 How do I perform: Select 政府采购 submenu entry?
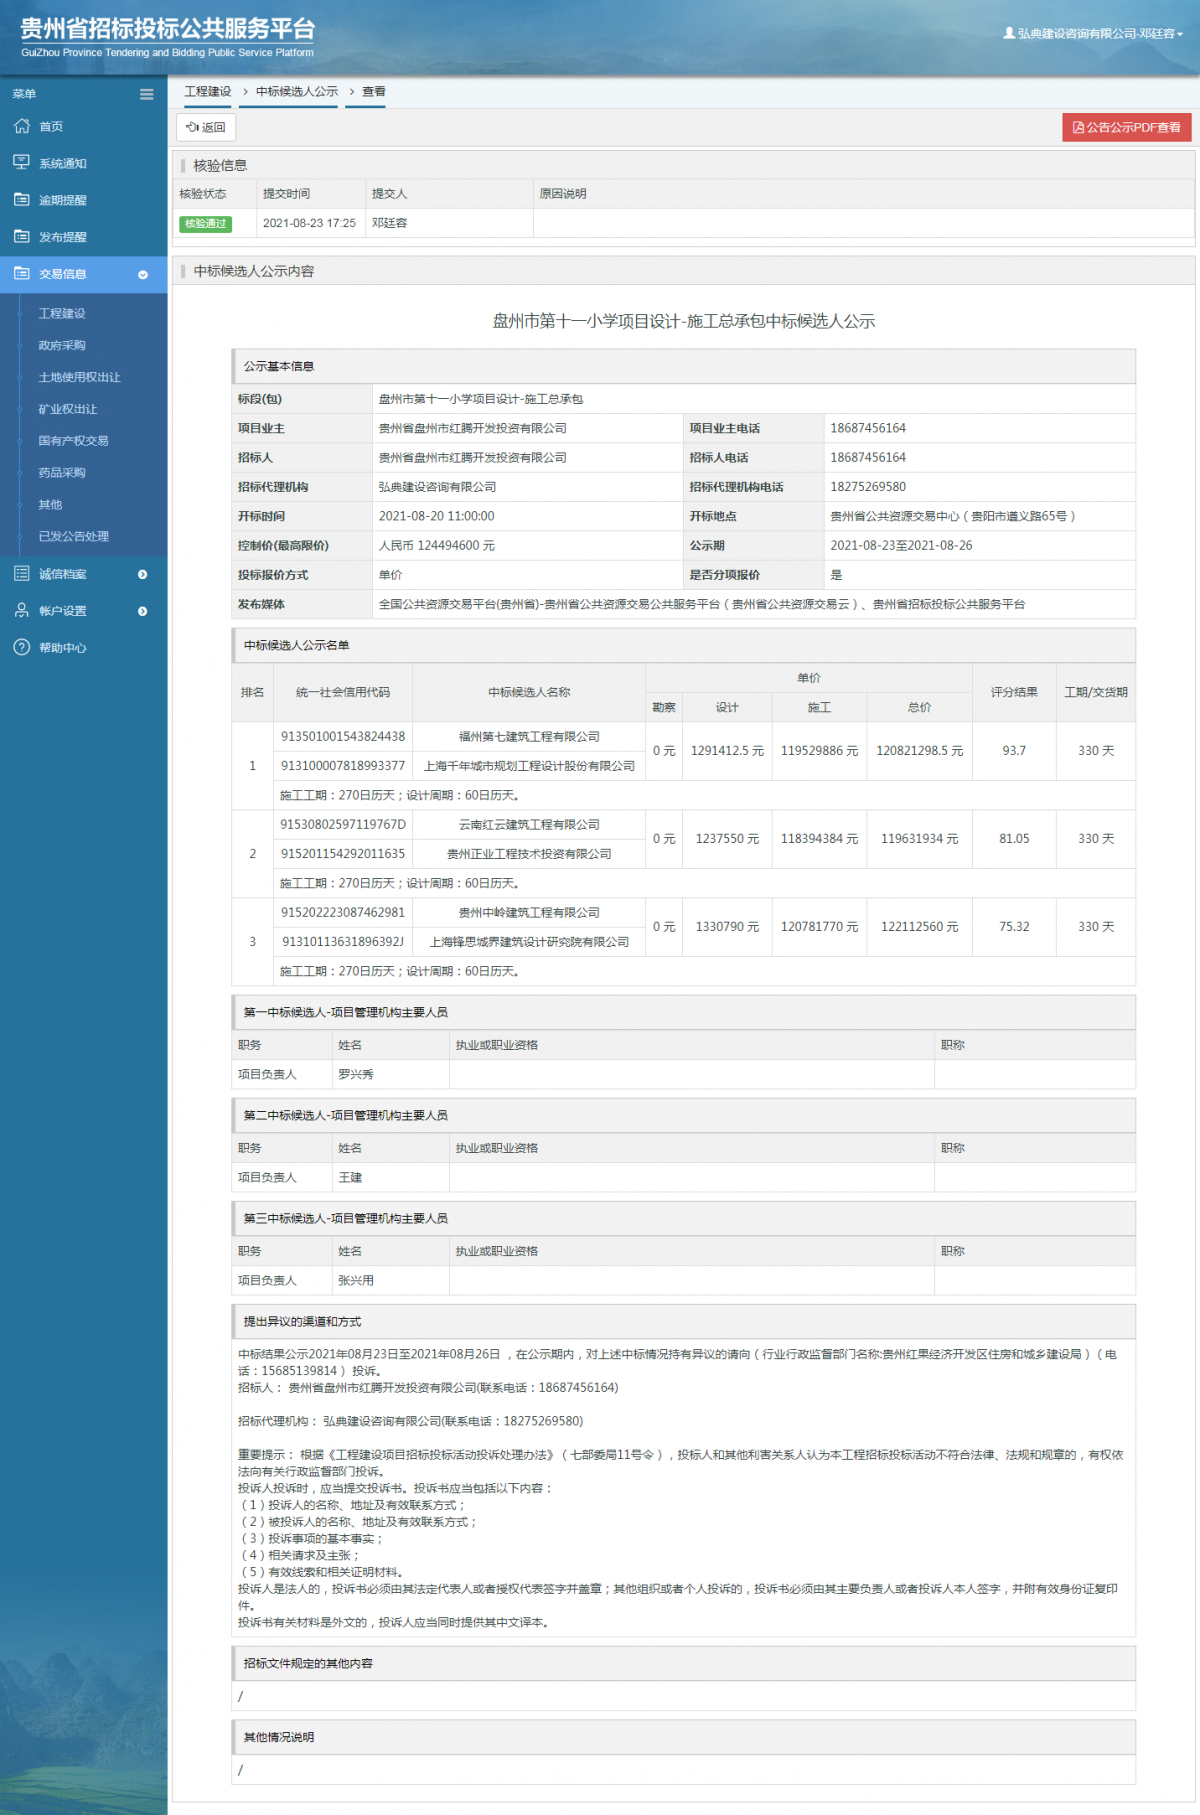click(62, 345)
